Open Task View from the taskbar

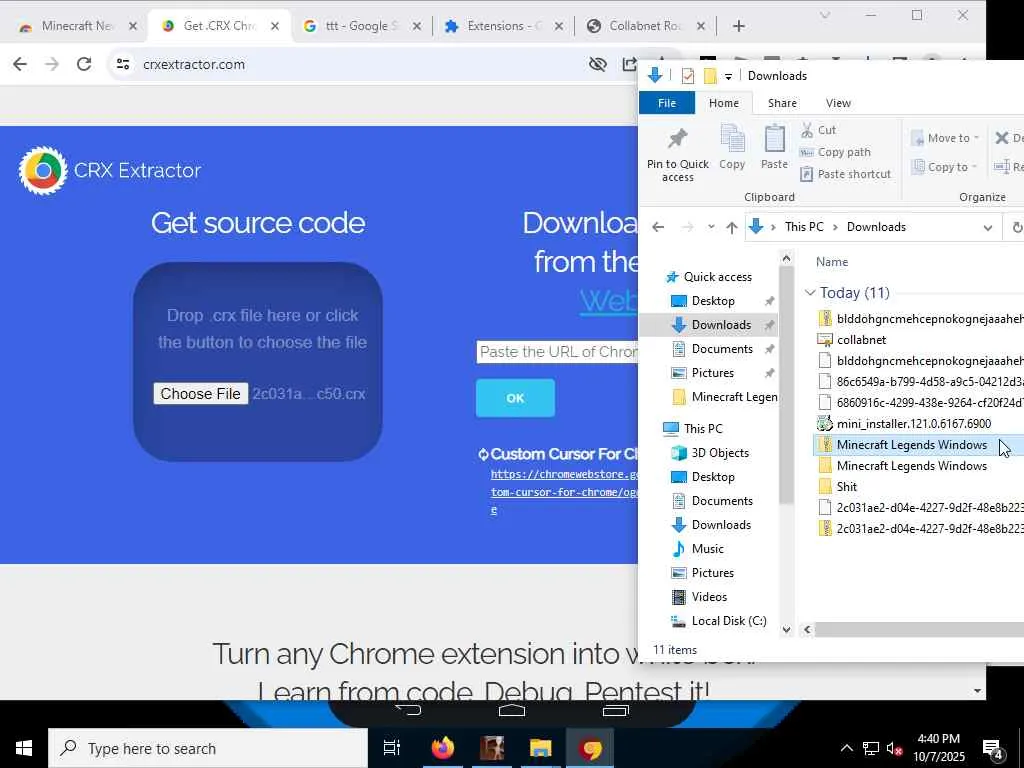pos(392,748)
